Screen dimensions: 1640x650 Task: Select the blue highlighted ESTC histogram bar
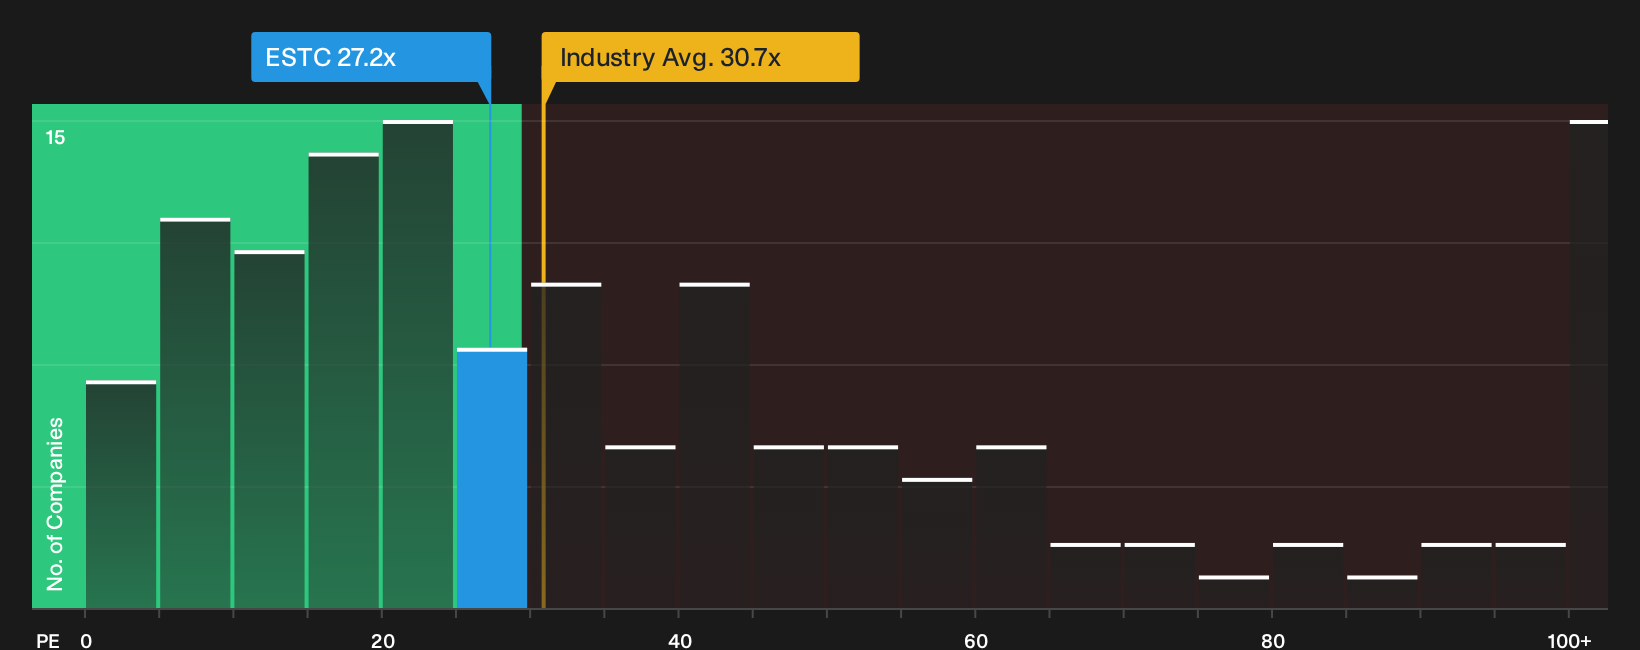pyautogui.click(x=492, y=478)
